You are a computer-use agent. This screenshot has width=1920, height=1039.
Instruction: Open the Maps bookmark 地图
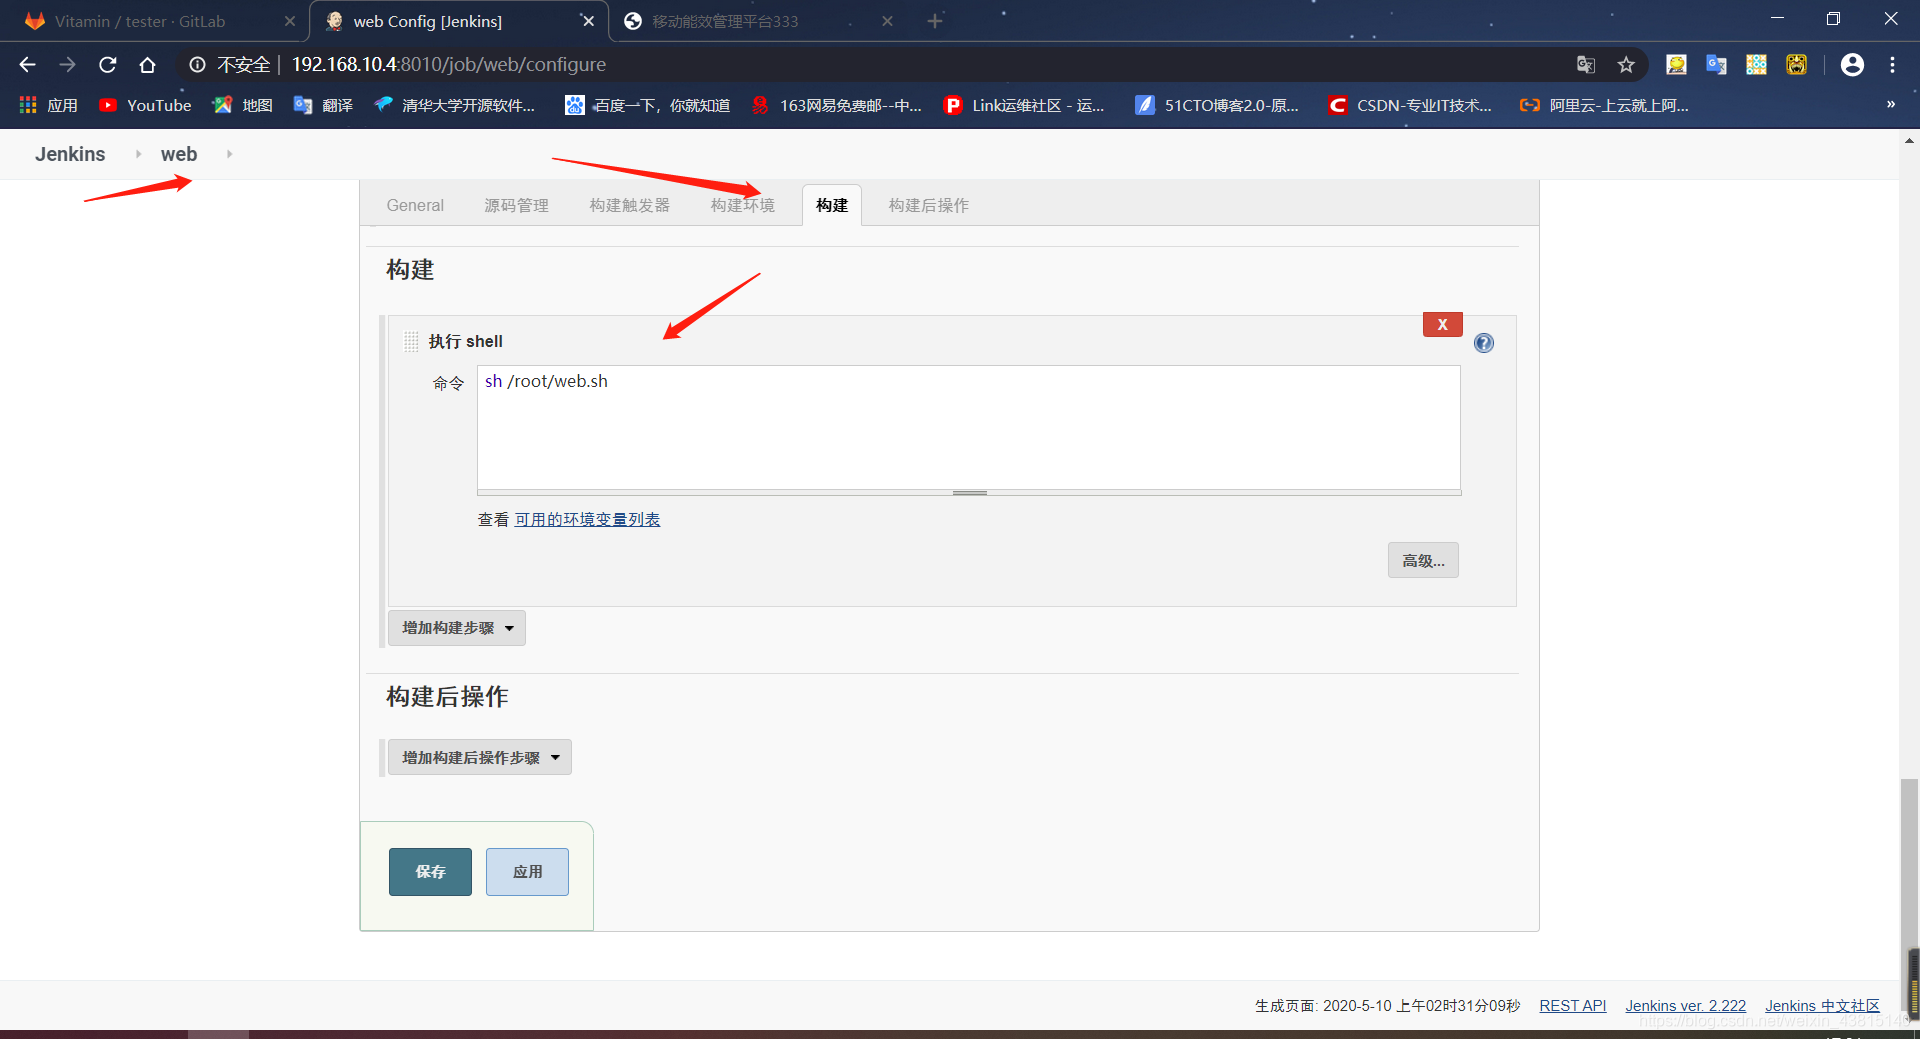(243, 105)
